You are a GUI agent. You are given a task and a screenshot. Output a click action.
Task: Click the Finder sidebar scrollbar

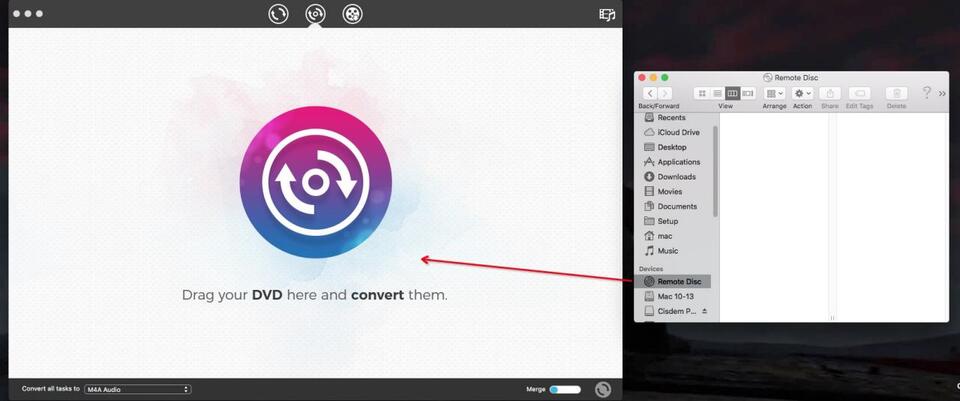(x=715, y=170)
